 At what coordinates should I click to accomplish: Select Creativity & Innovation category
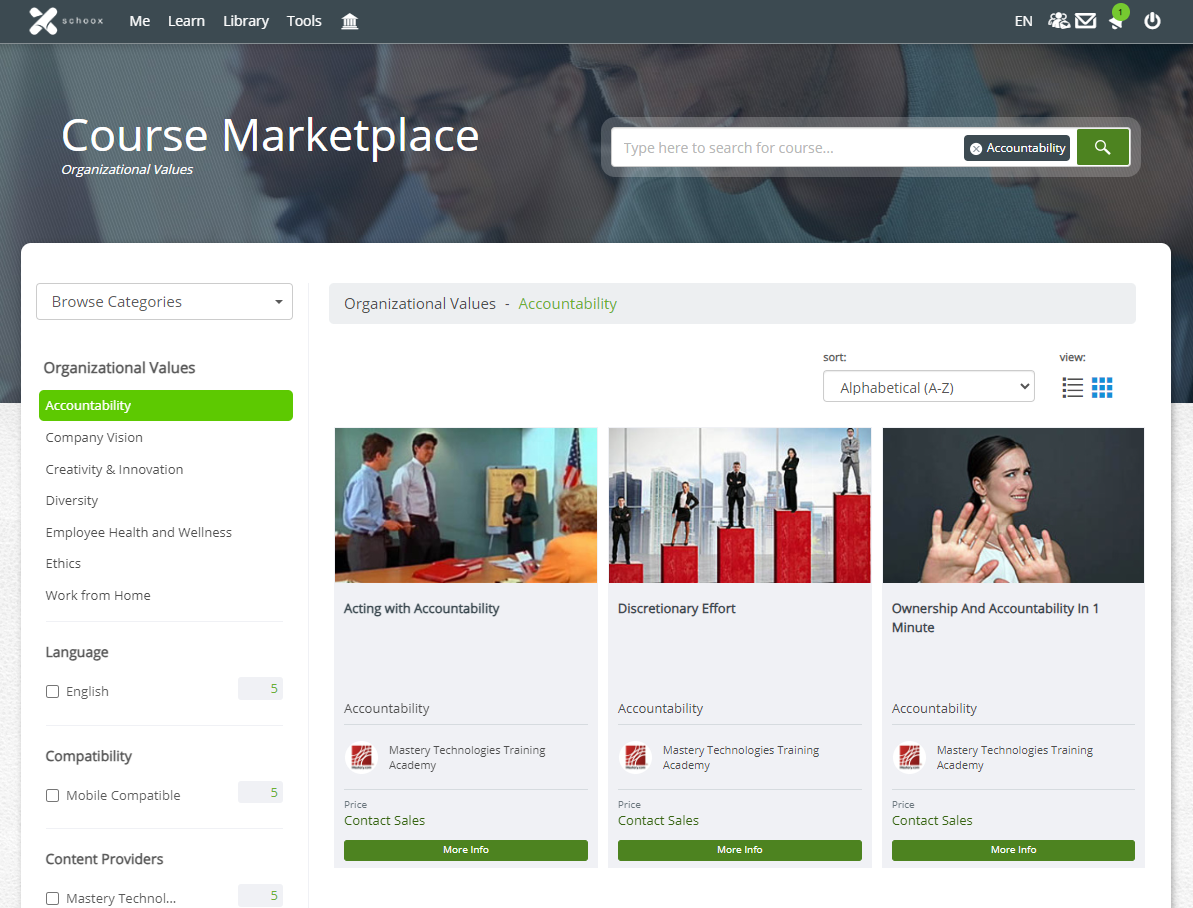click(114, 470)
